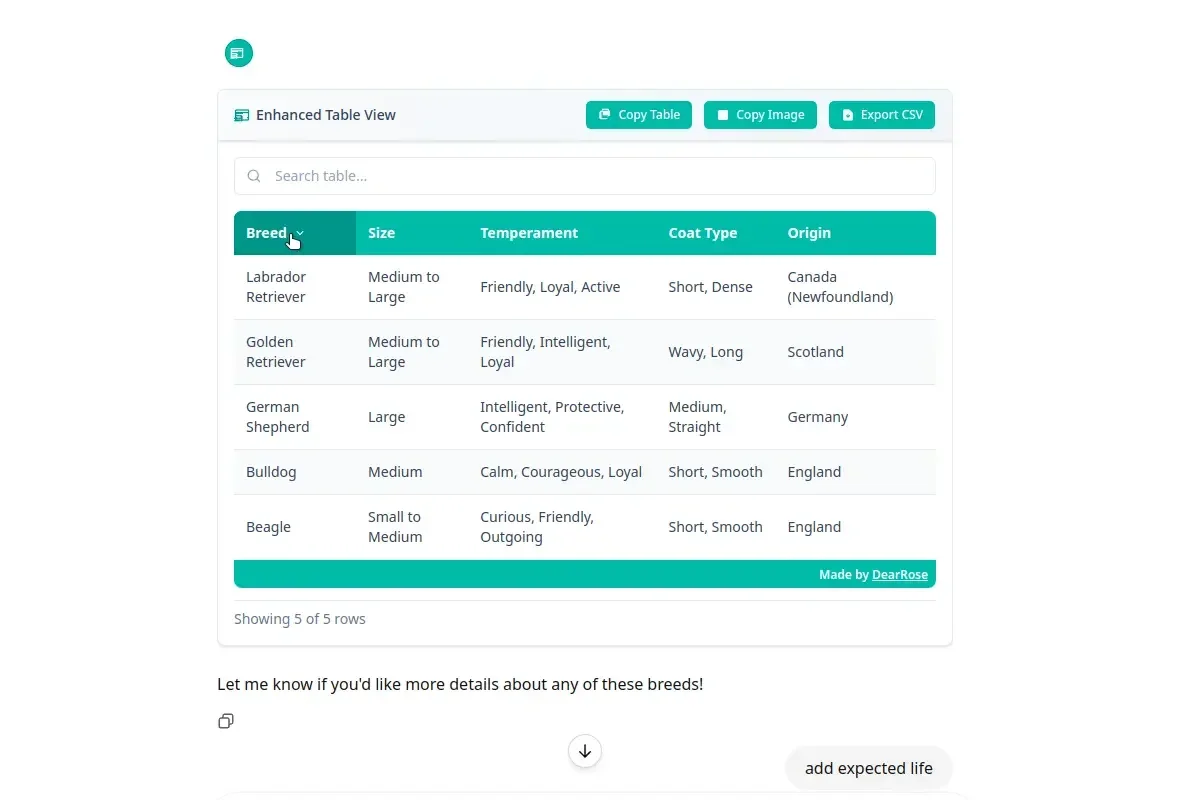Screen dimensions: 1200x800
Task: Export the table with Export CSV
Action: pyautogui.click(x=881, y=115)
